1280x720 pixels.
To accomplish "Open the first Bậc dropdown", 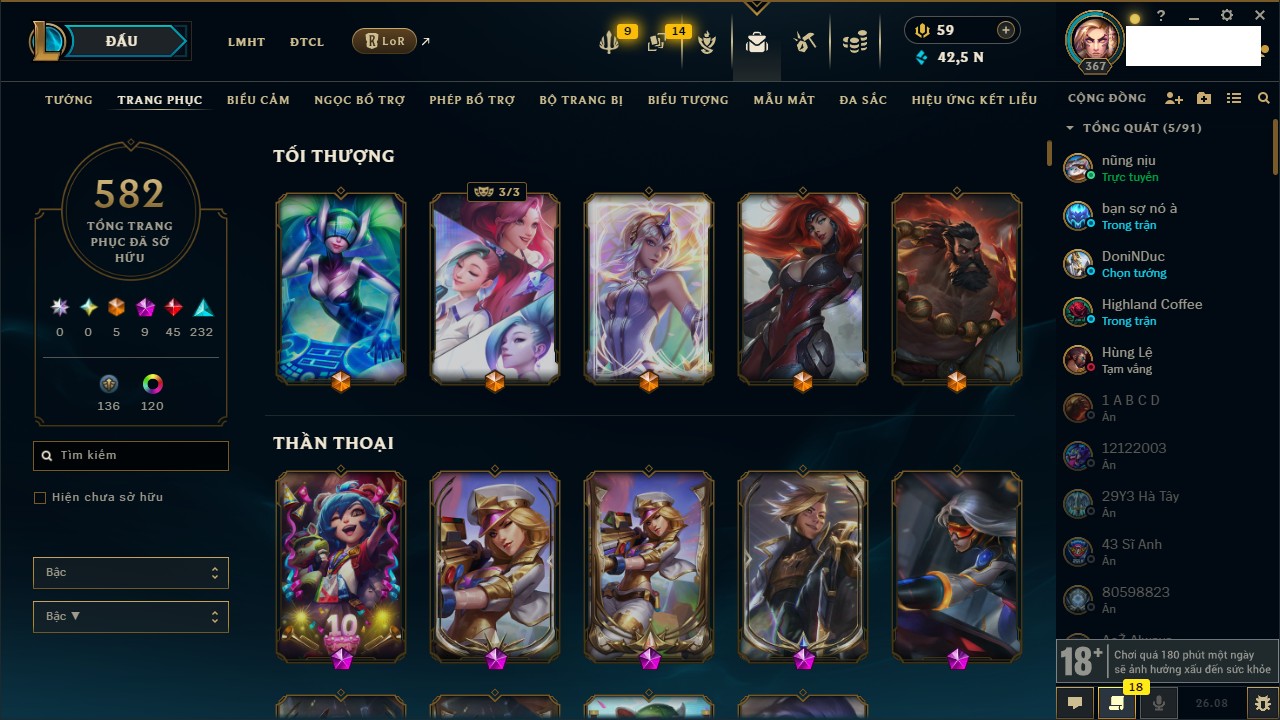I will [x=131, y=573].
